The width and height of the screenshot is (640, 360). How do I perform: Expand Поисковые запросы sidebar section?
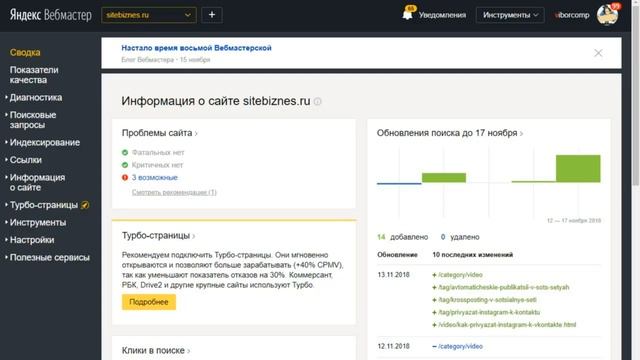(33, 120)
